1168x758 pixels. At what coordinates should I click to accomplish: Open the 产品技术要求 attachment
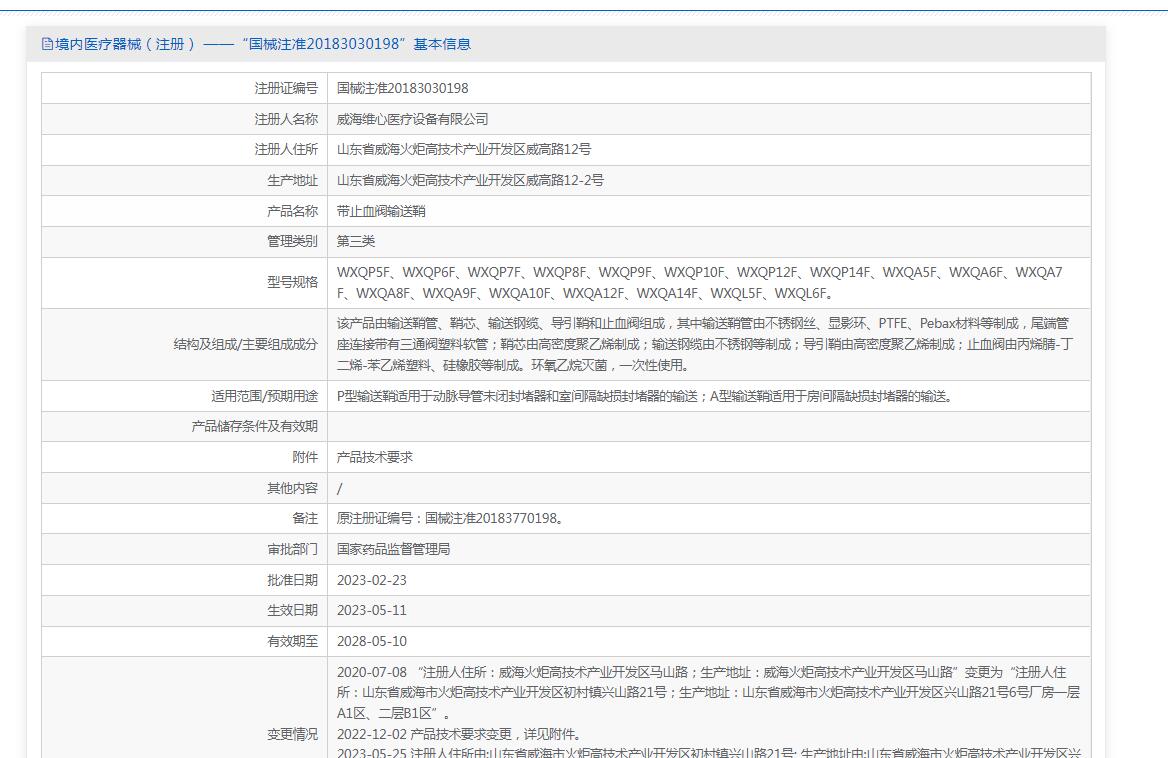tap(374, 457)
